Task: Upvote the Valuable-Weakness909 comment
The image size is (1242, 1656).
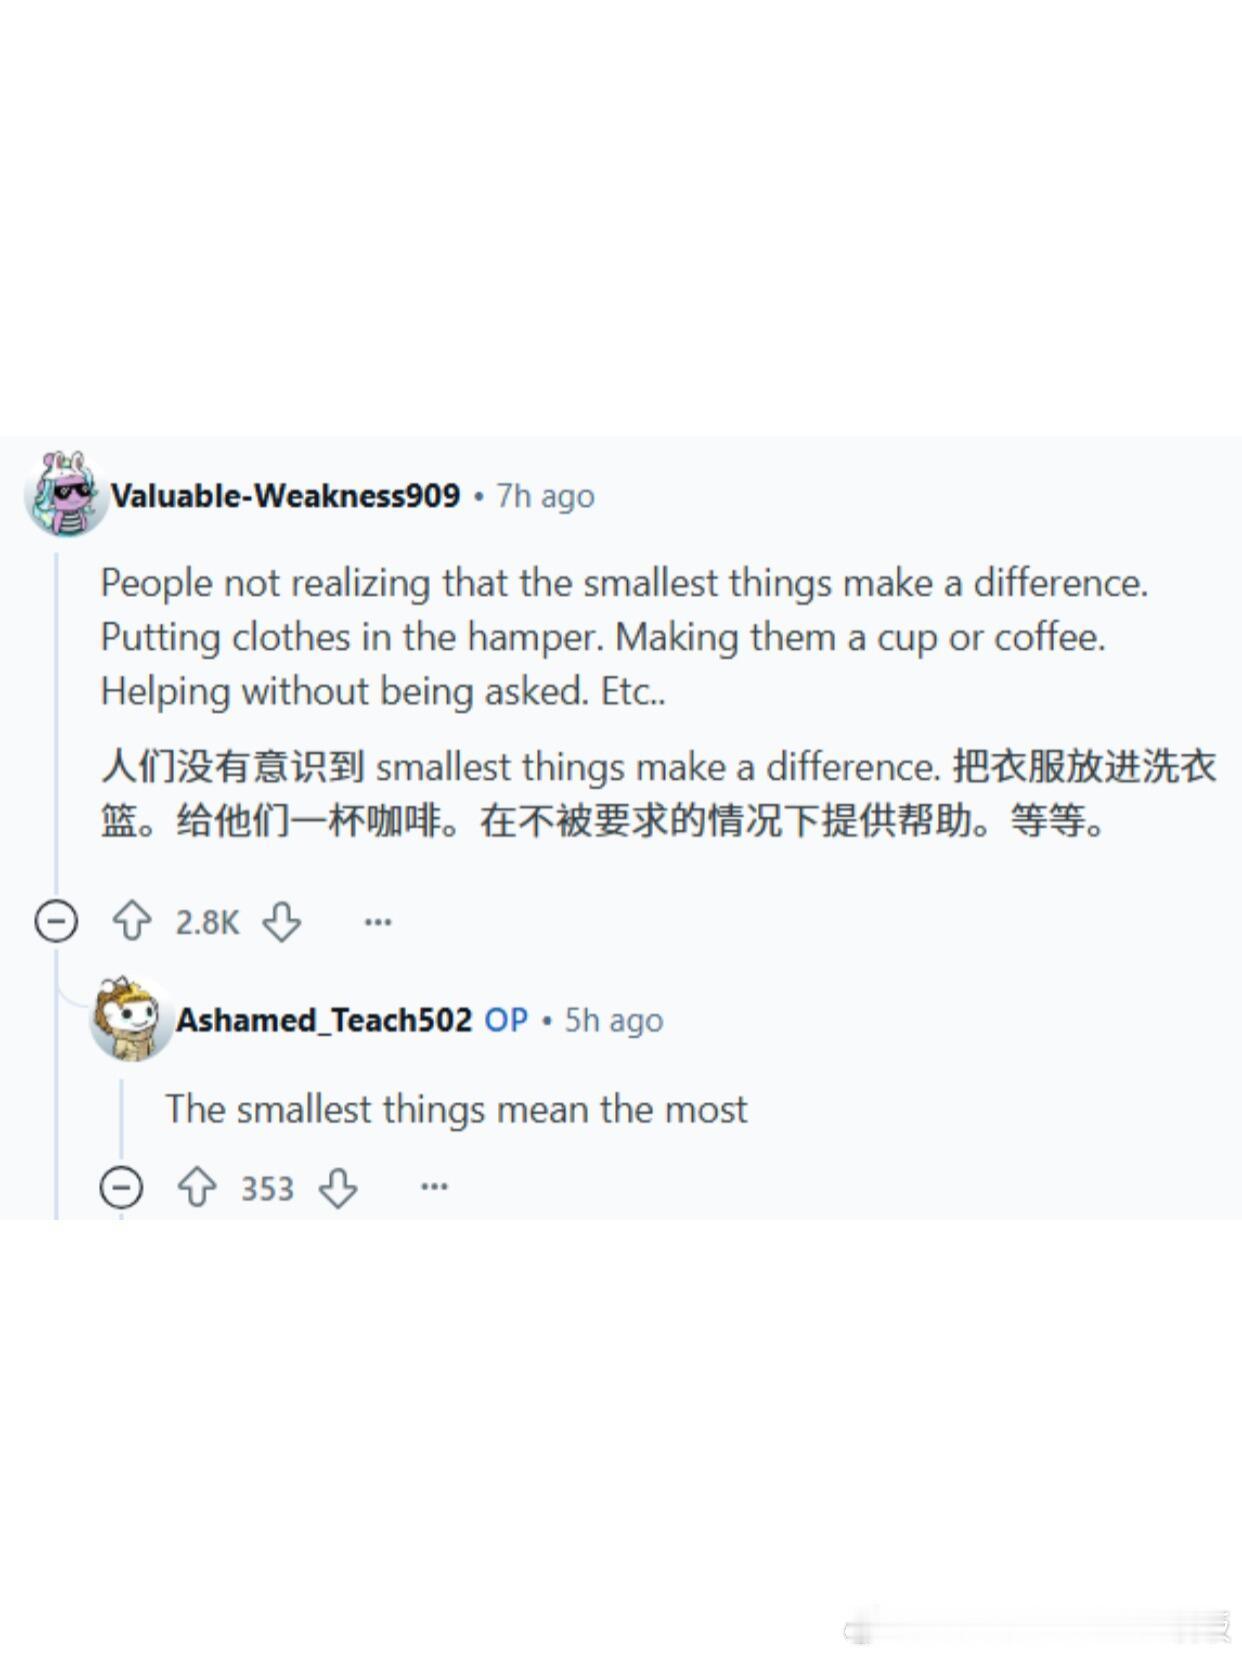Action: 132,921
